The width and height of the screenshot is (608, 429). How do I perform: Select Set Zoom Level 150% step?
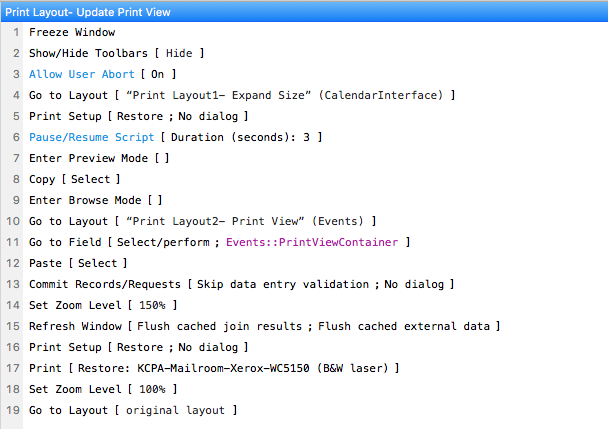103,305
